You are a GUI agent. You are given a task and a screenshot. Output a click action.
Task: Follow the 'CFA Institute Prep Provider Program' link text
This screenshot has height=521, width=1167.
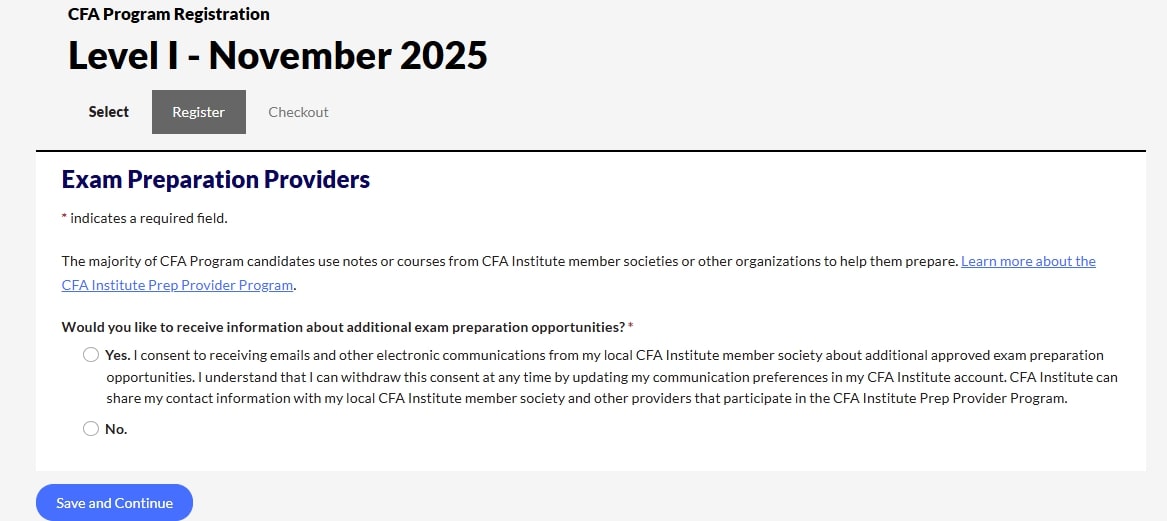tap(177, 285)
